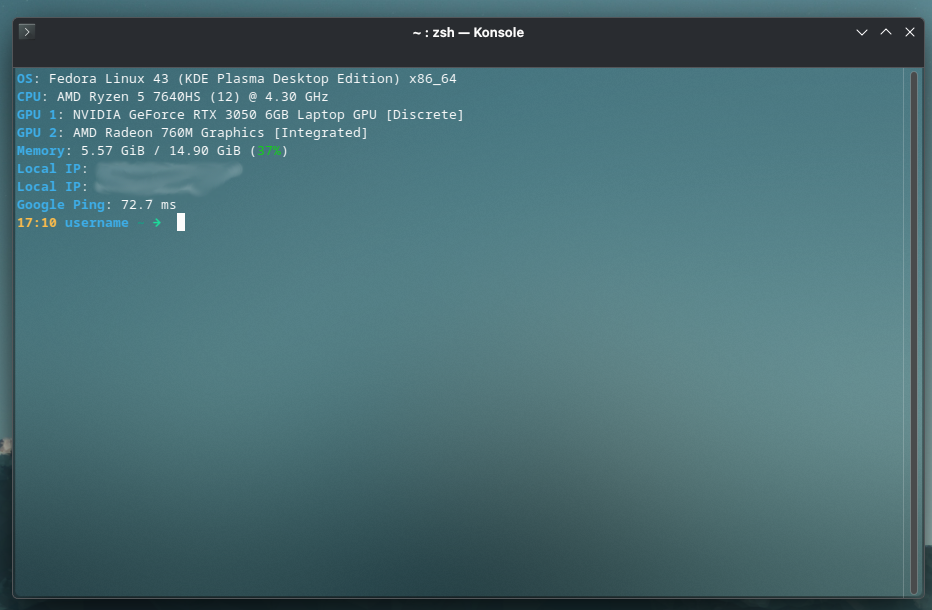Click the terminal's vertical scrollbar
Screen dimensions: 932x610
pos(914,333)
